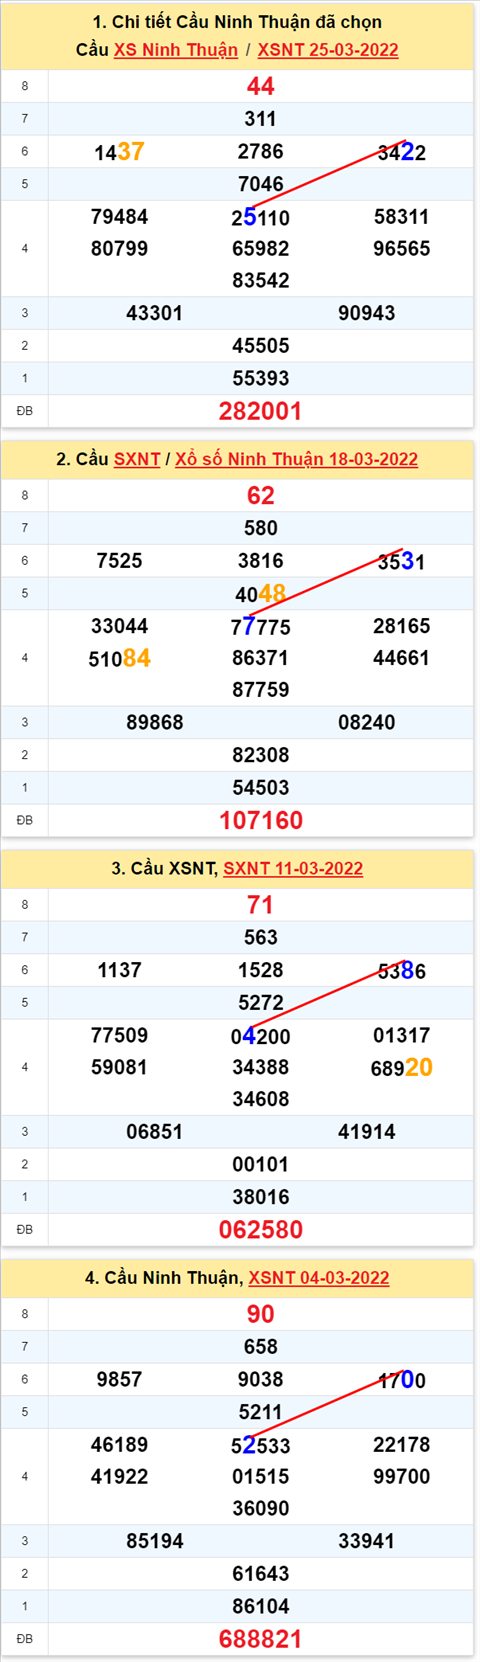Open Xổ số Ninh Thuận 18-03-2022 link
Viewport: 480px width, 1662px height.
tap(297, 459)
